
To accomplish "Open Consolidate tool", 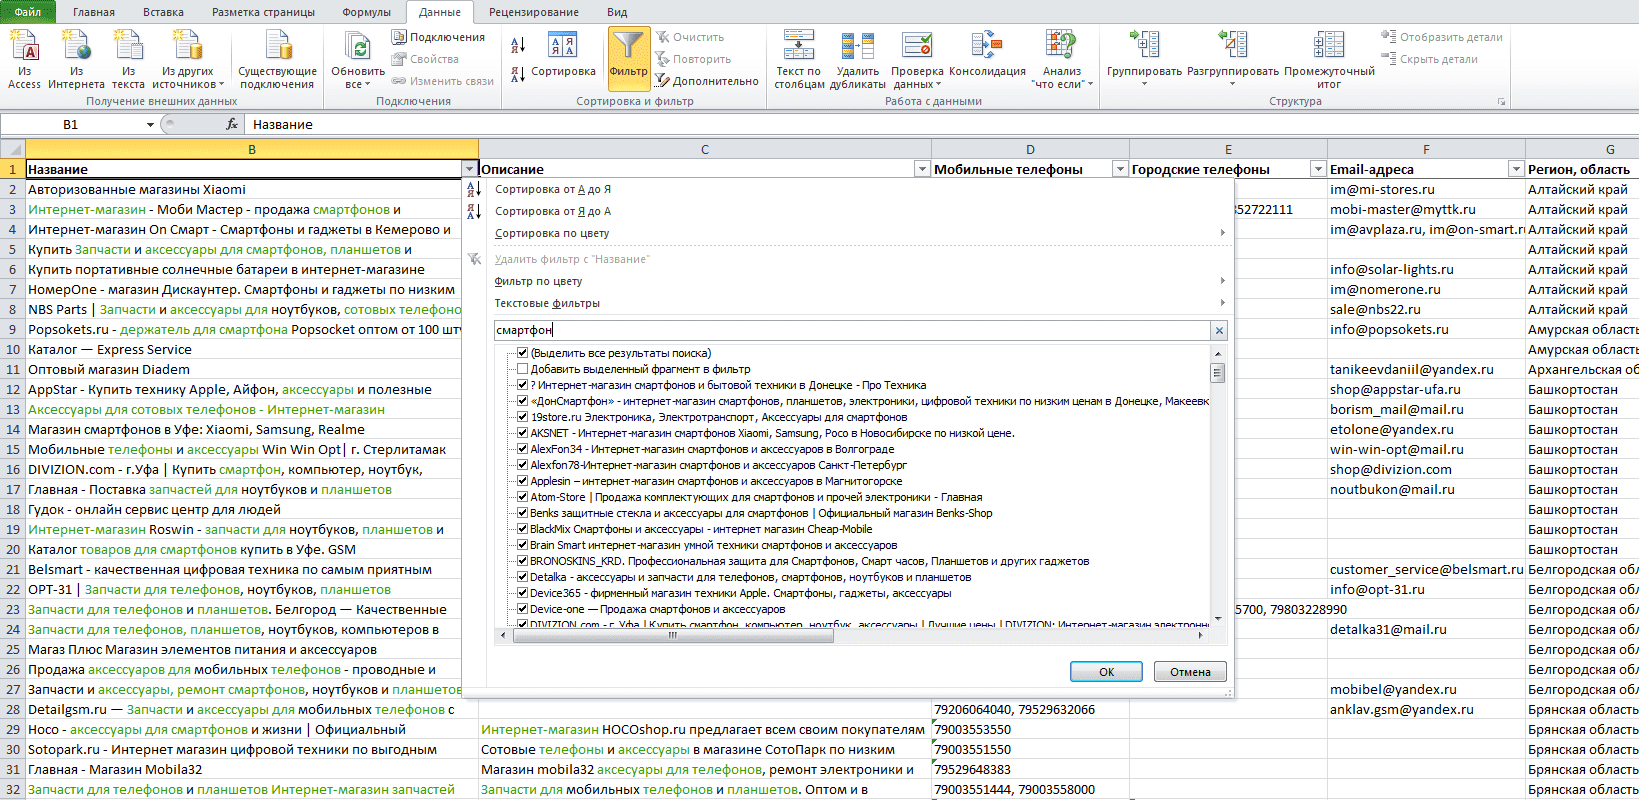I will pos(987,55).
